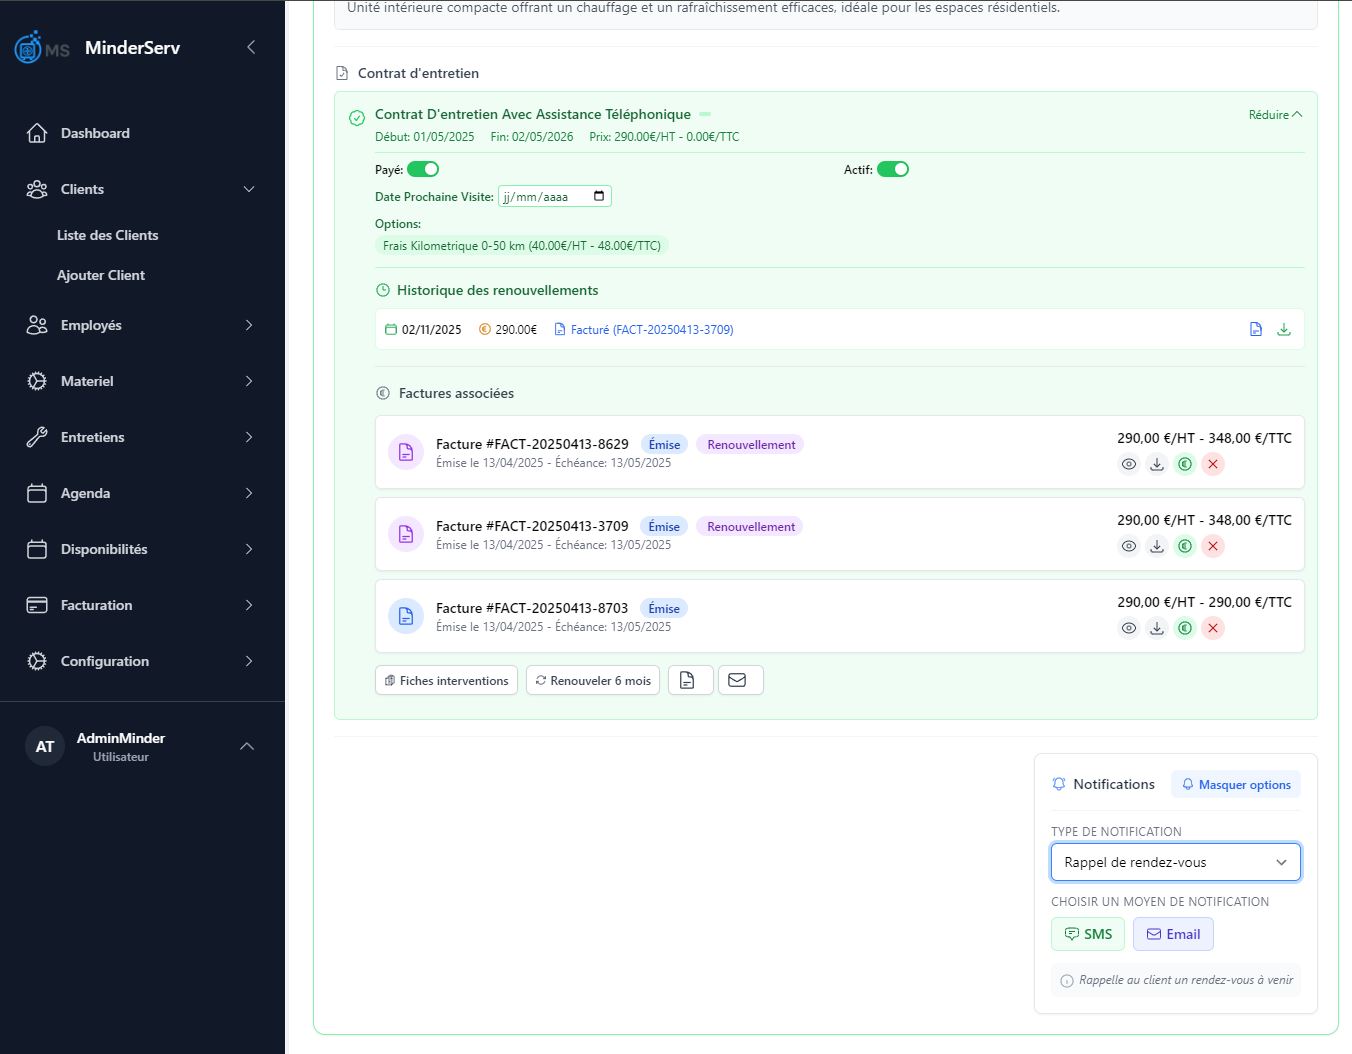Download the renewal document from 02/11/2025
This screenshot has width=1352, height=1054.
pyautogui.click(x=1284, y=328)
